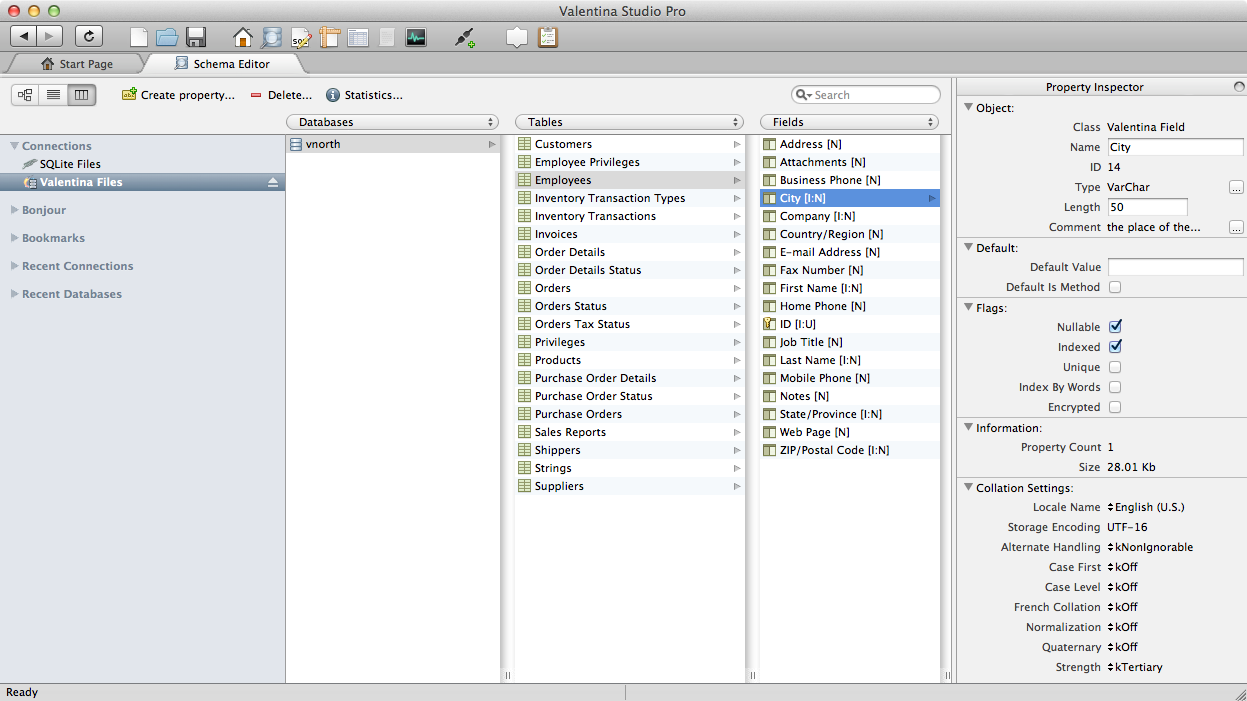1247x701 pixels.
Task: Switch to list view mode
Action: [x=53, y=94]
